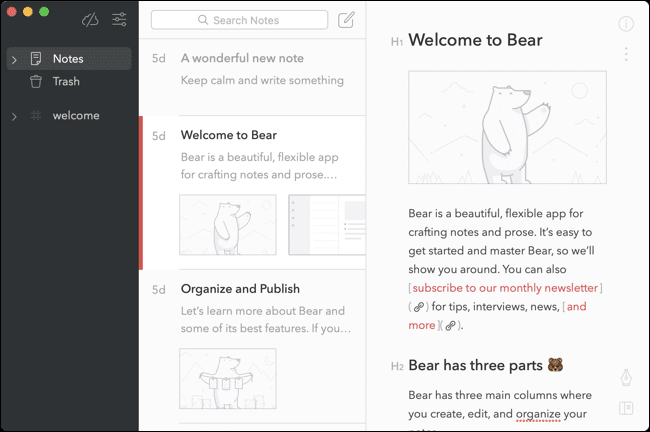Click the sync disabled cloud icon
The width and height of the screenshot is (650, 432).
[x=90, y=19]
